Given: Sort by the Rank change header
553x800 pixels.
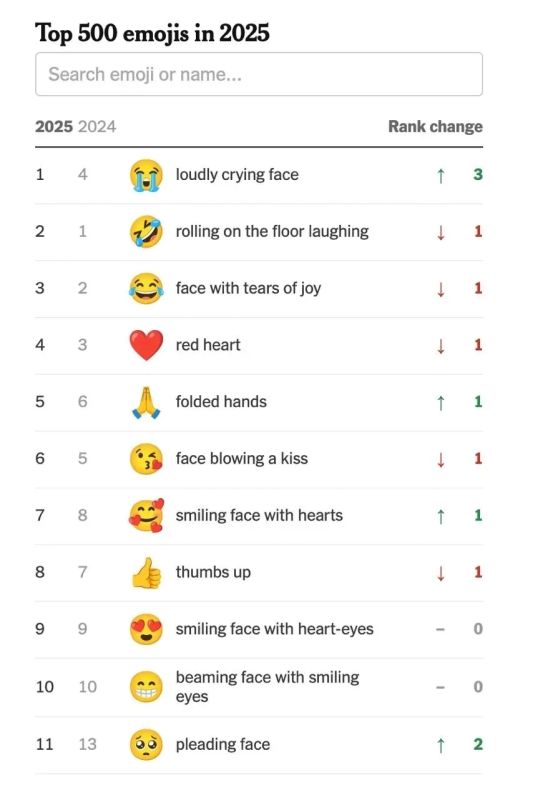Looking at the screenshot, I should 435,127.
